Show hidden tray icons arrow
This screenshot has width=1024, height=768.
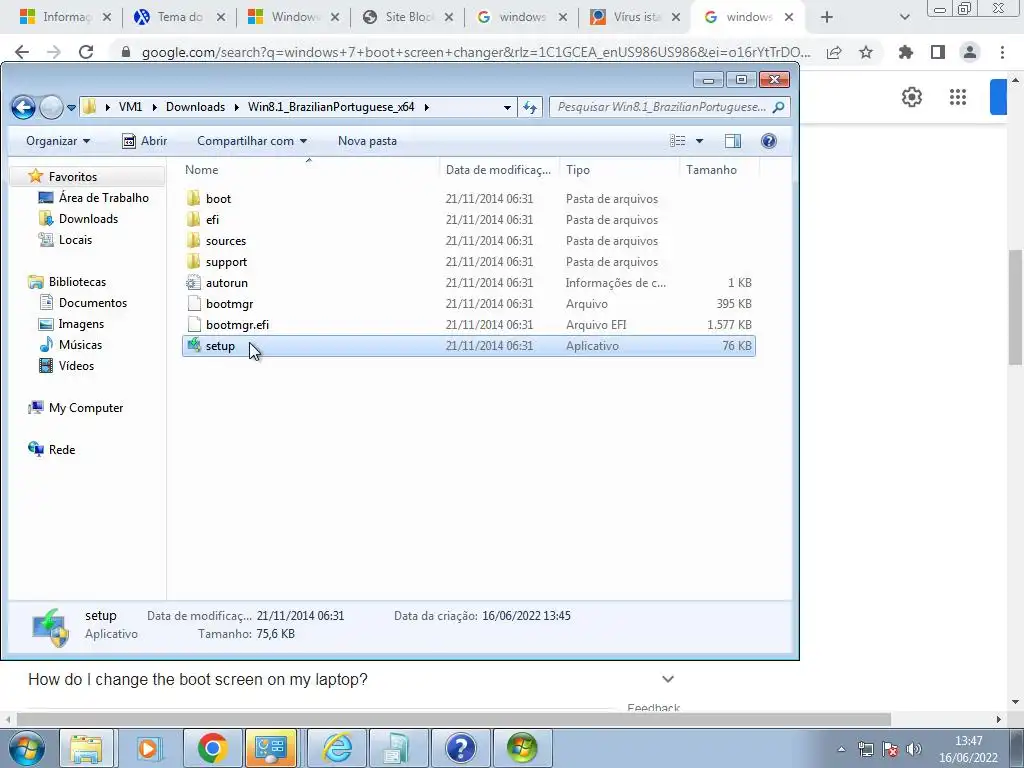click(x=841, y=749)
